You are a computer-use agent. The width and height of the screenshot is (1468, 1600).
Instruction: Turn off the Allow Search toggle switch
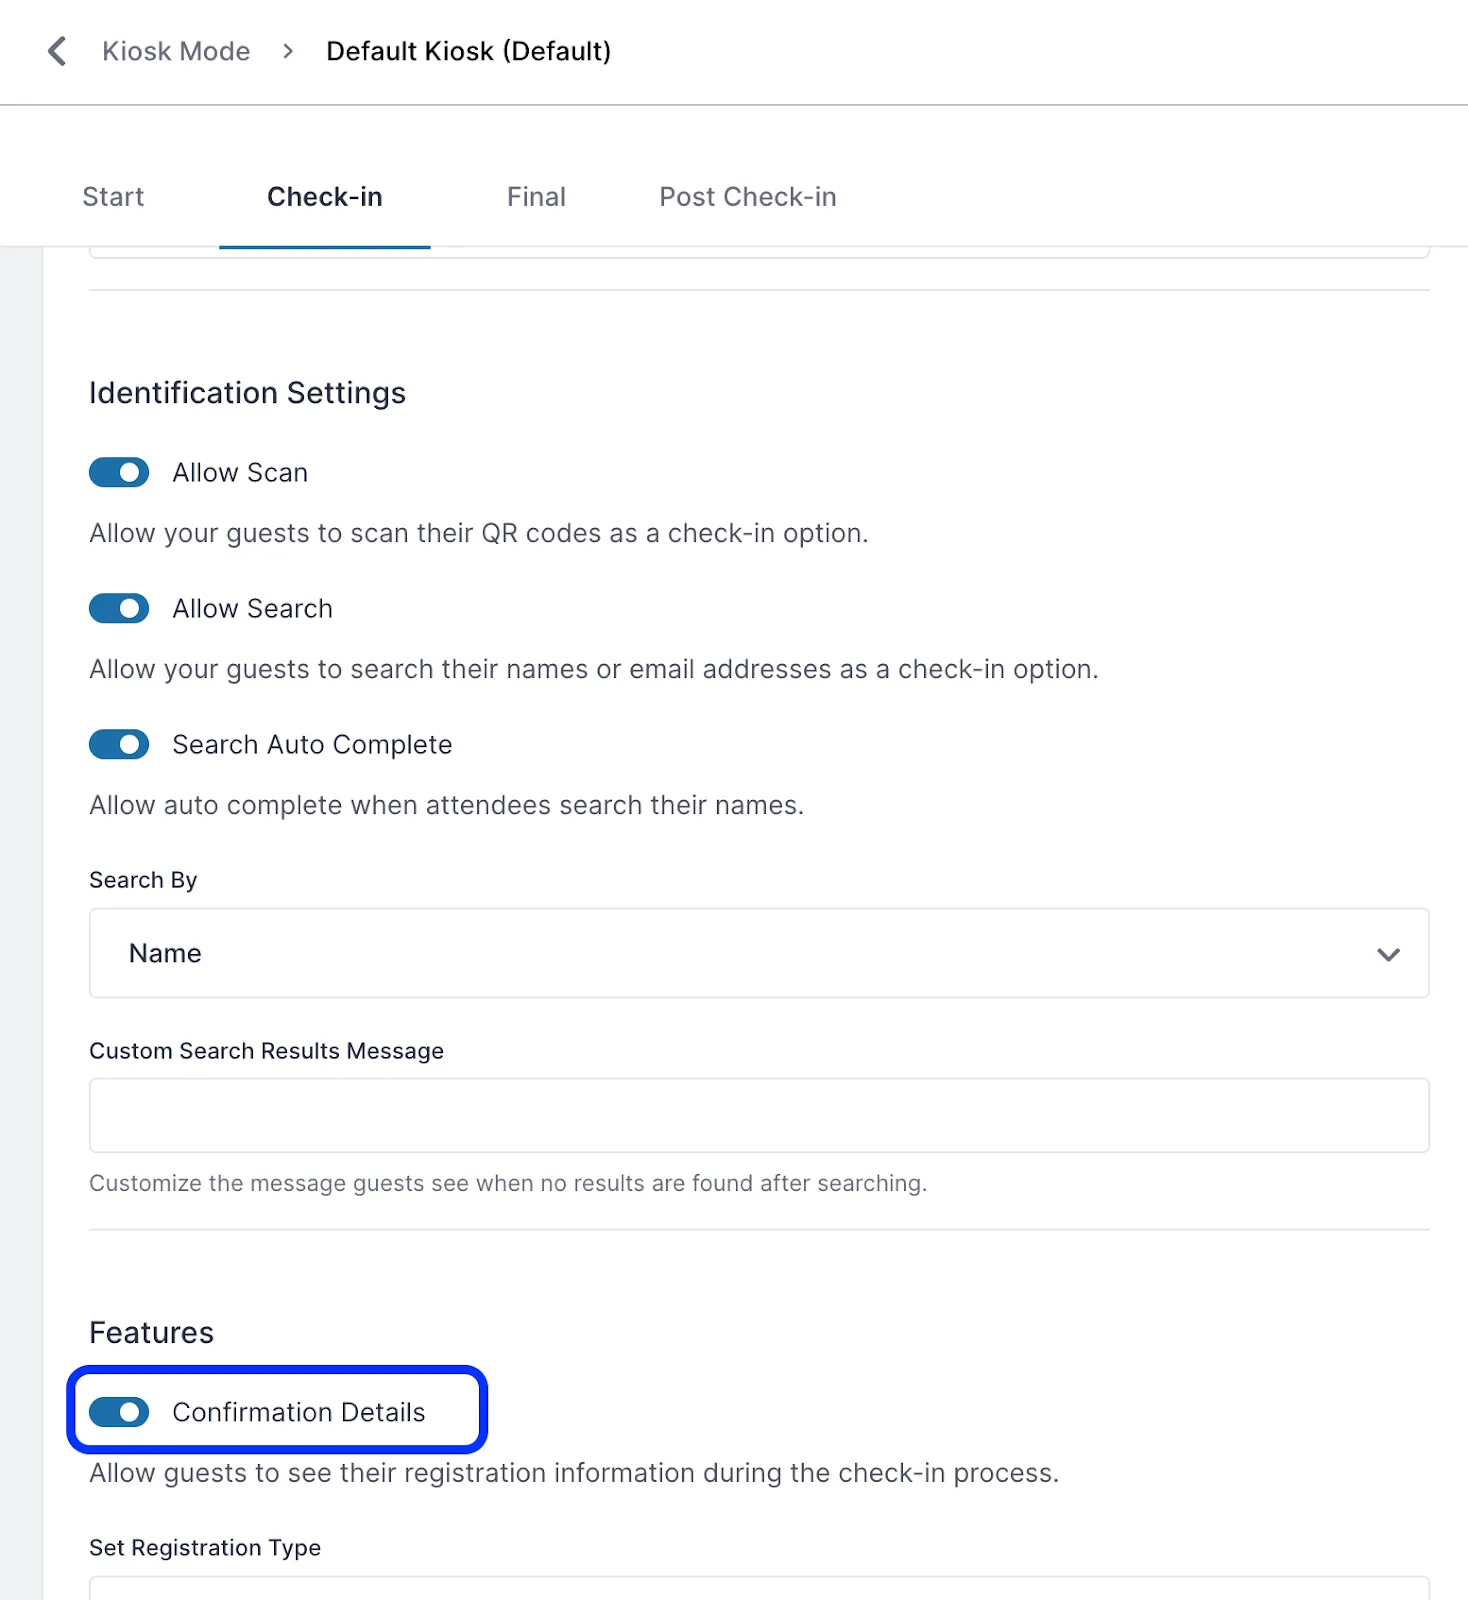point(119,609)
